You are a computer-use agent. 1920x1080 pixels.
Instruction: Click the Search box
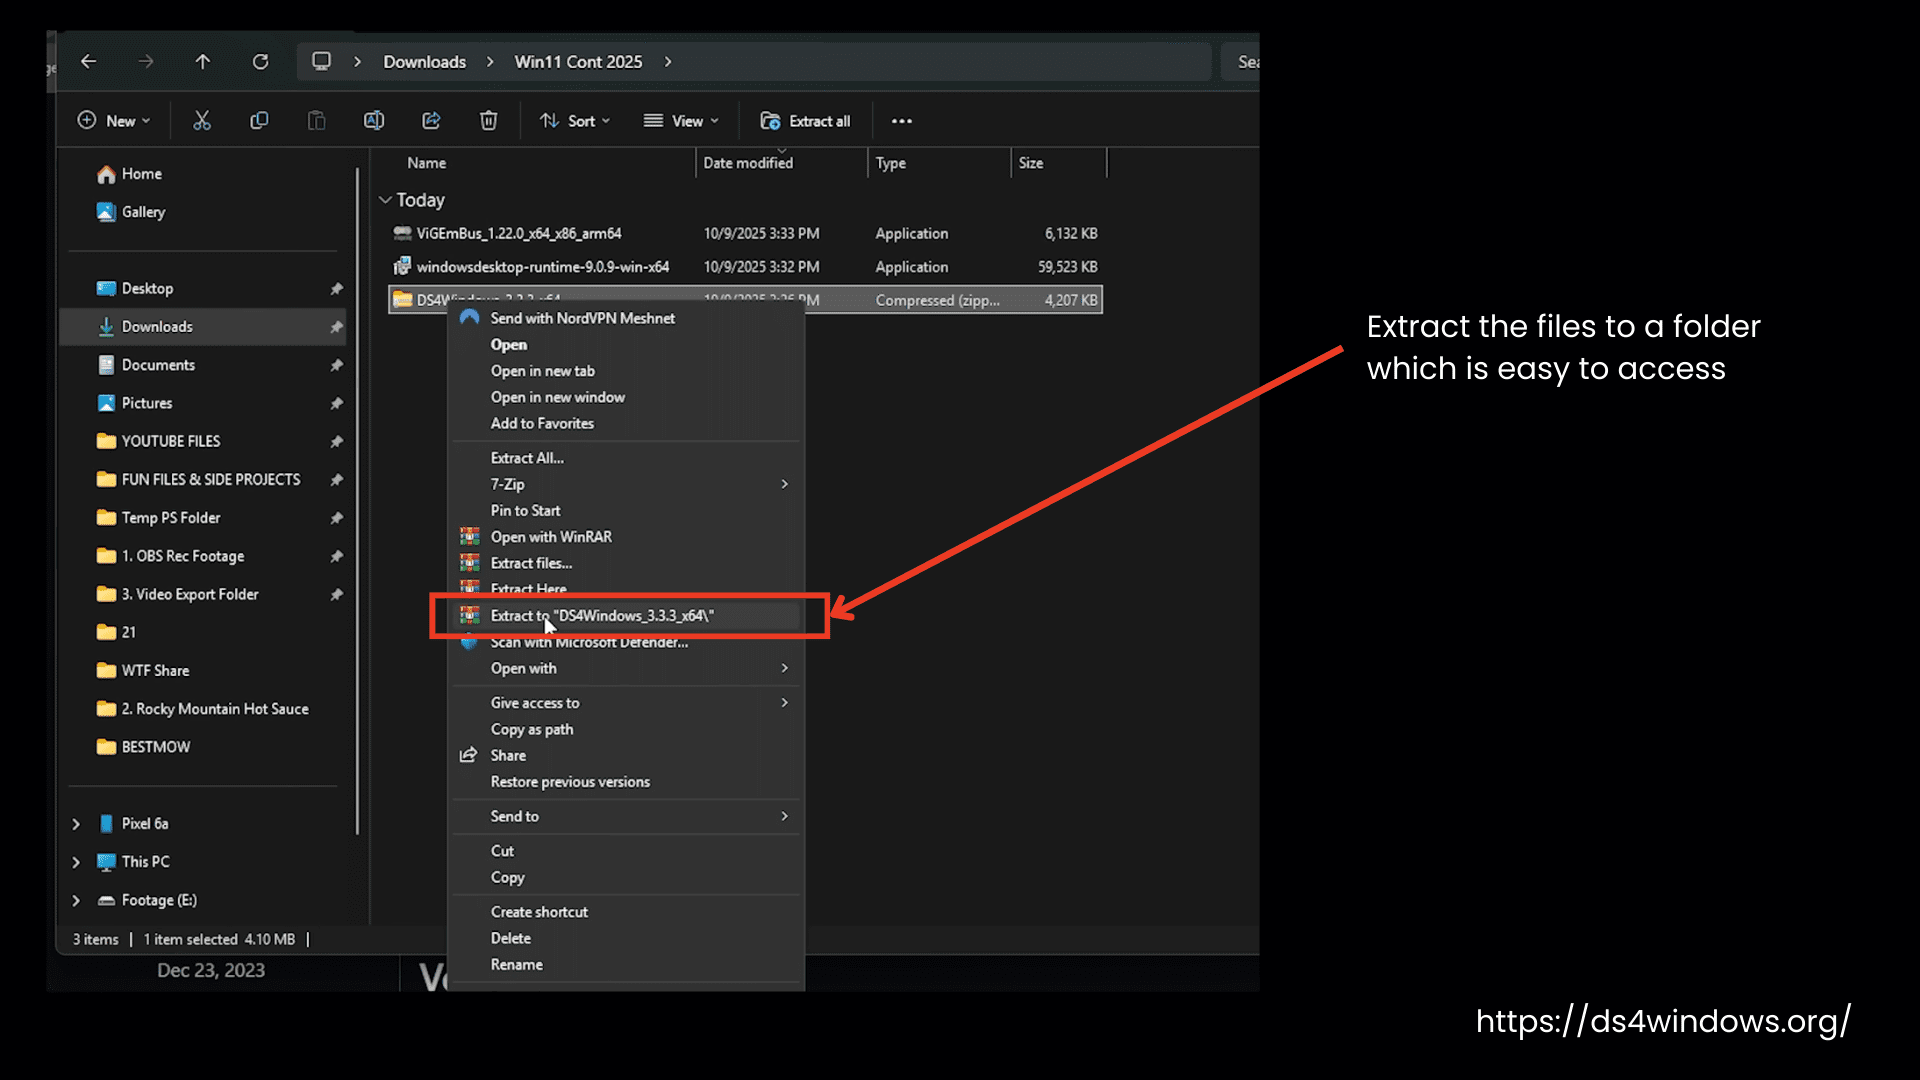[1241, 62]
